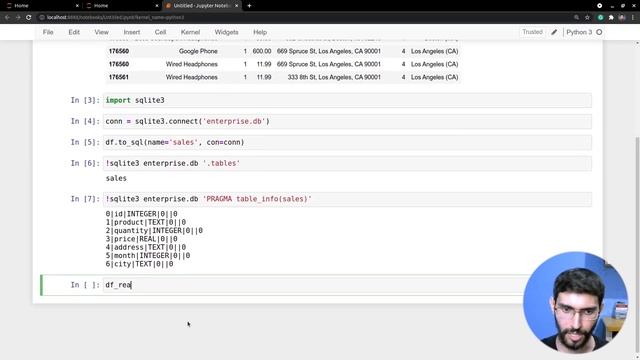Click the media control icon in title bar
640x360 pixels.
tap(600, 6)
